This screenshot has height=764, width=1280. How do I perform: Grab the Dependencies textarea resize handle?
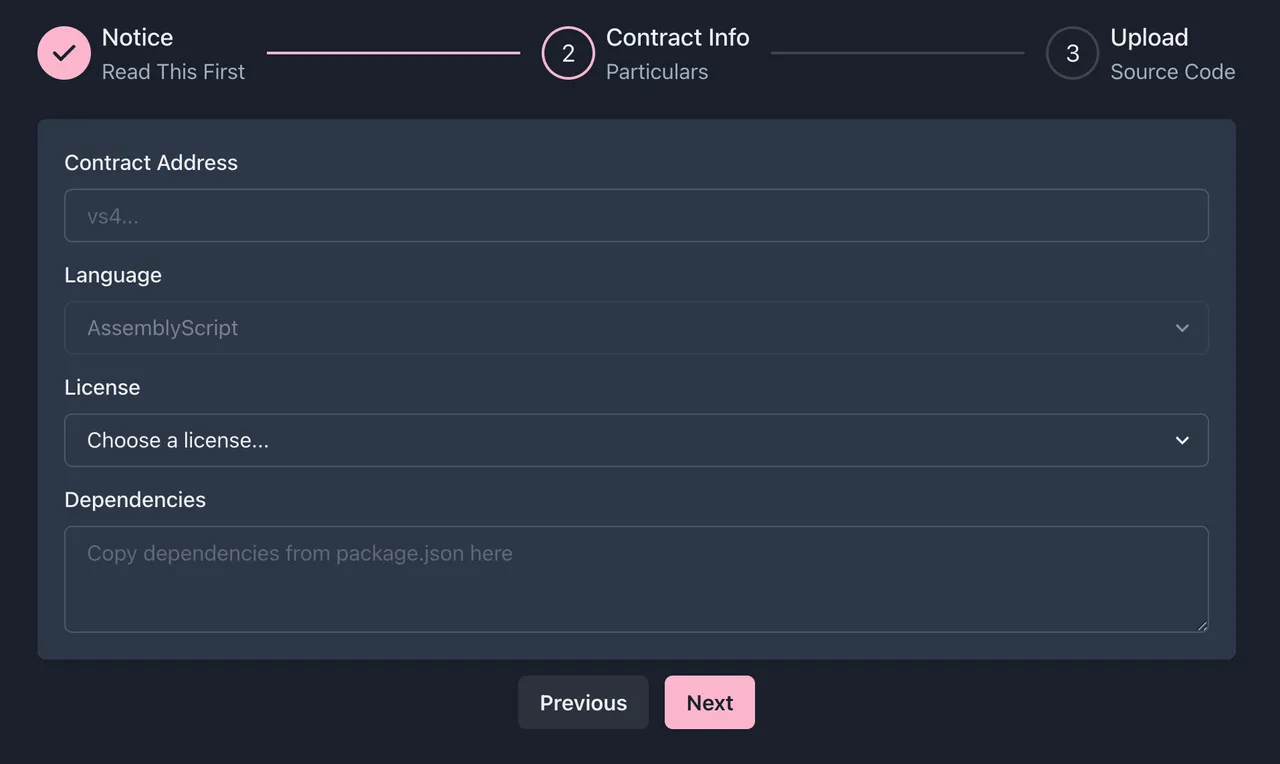1201,624
